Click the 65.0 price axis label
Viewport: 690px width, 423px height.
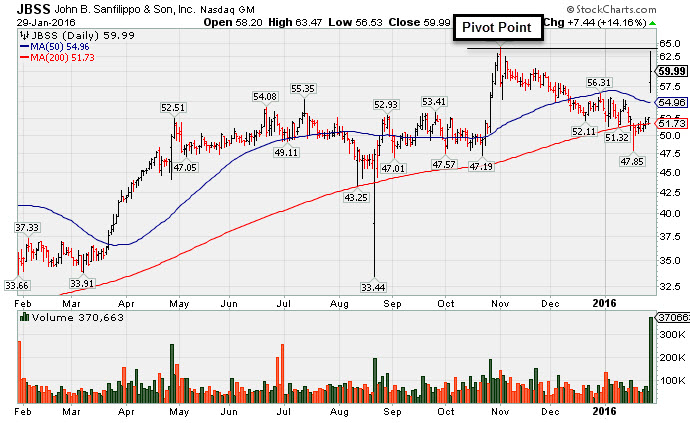(670, 44)
